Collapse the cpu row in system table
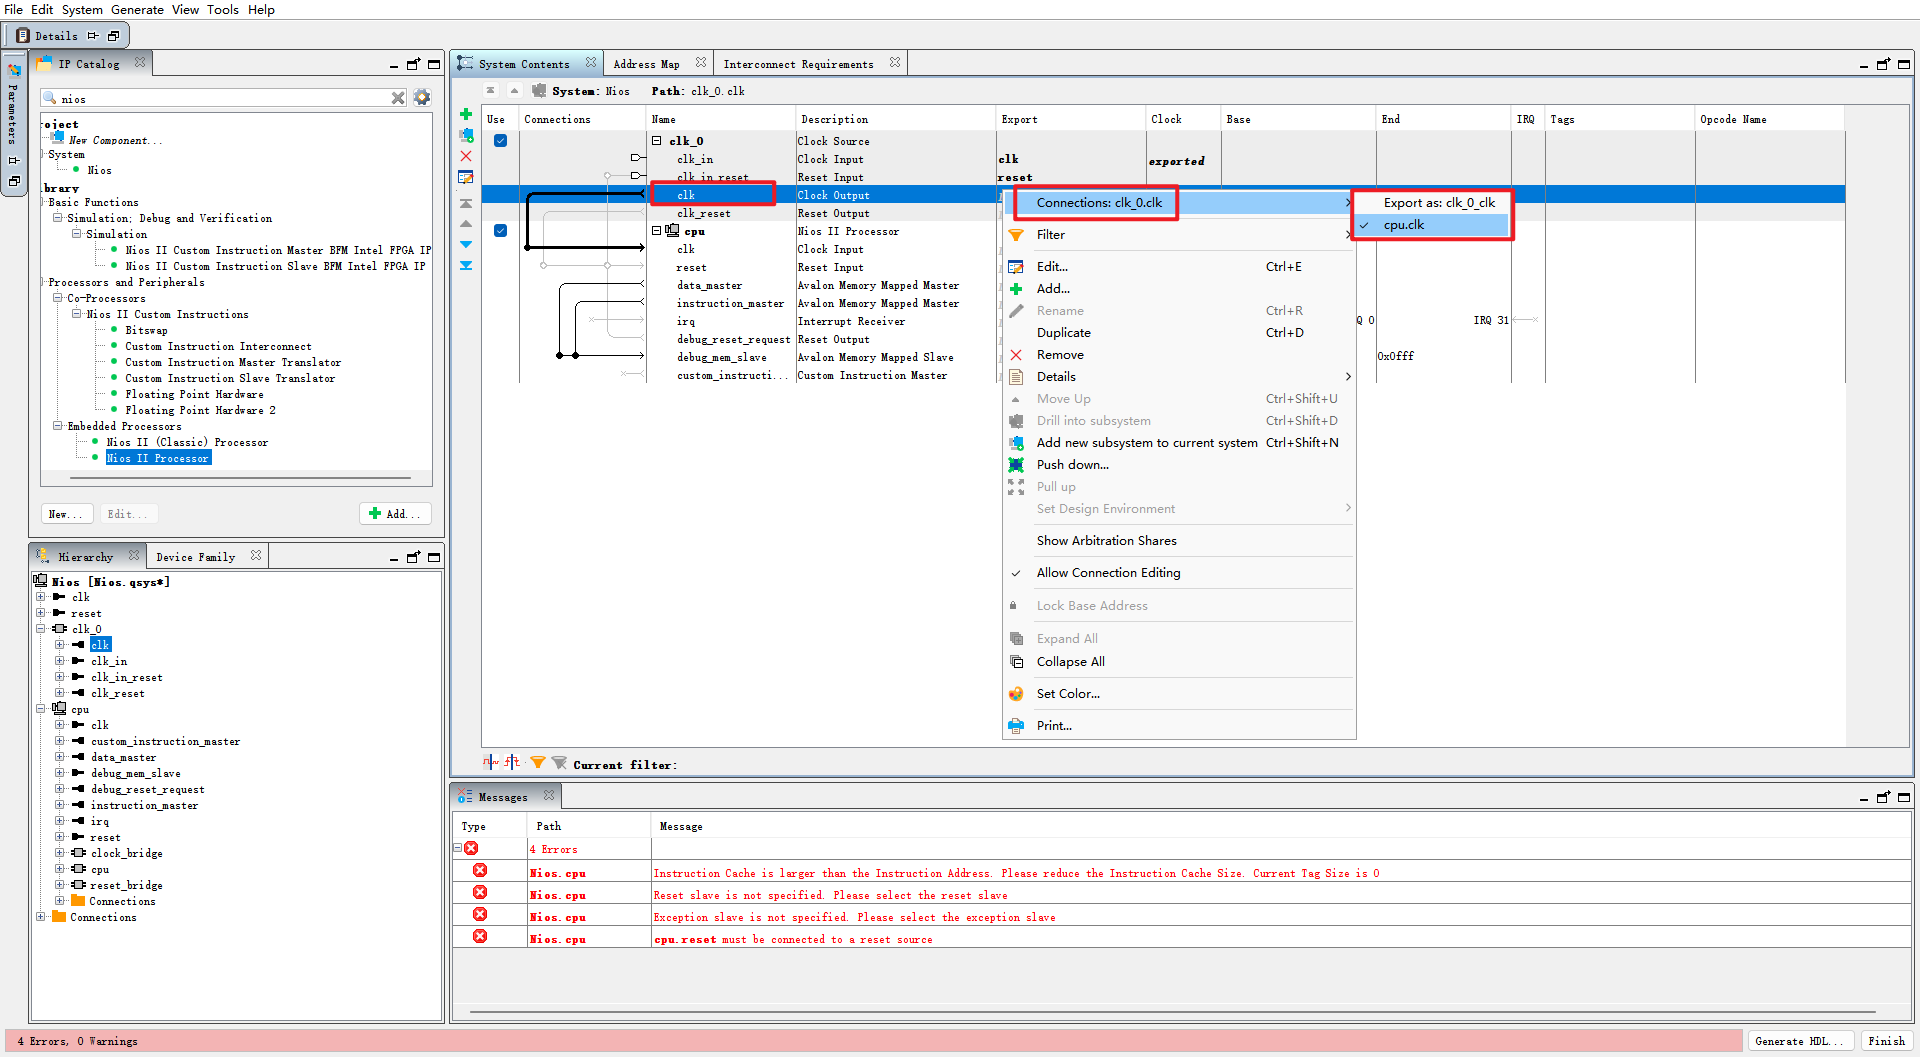This screenshot has height=1057, width=1920. pyautogui.click(x=657, y=231)
